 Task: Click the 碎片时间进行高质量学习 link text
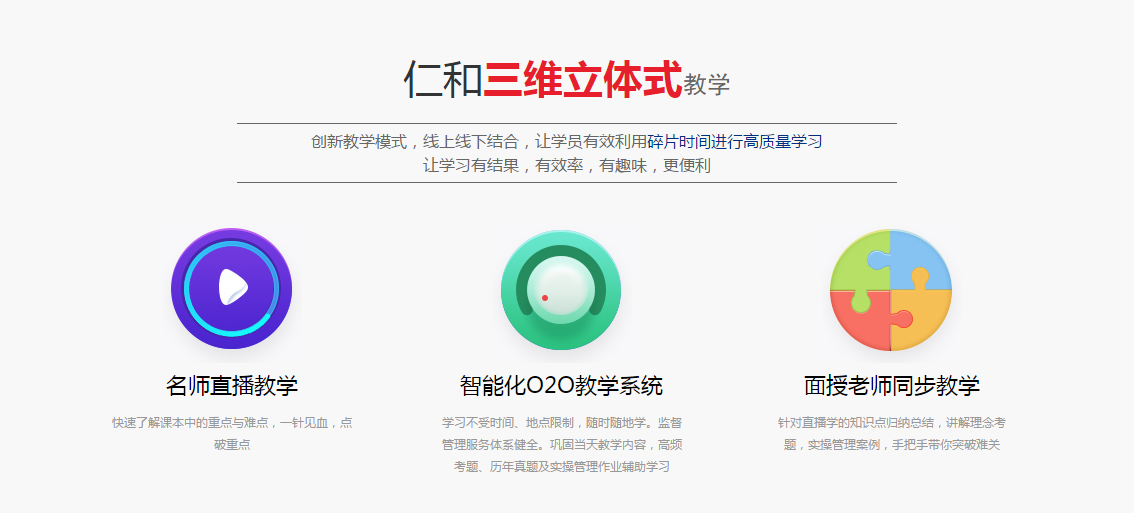735,142
